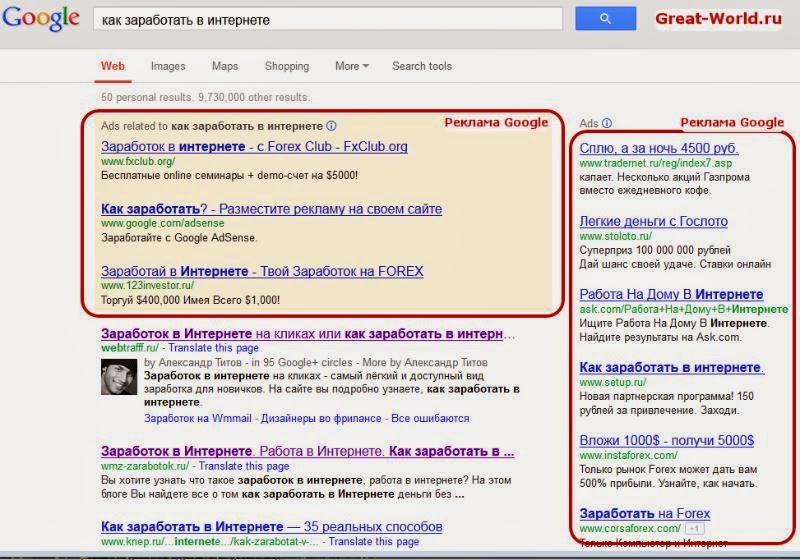The width and height of the screenshot is (800, 560).
Task: Click the www.tradernet.ru/reg/index7.asp URL
Action: coord(656,163)
